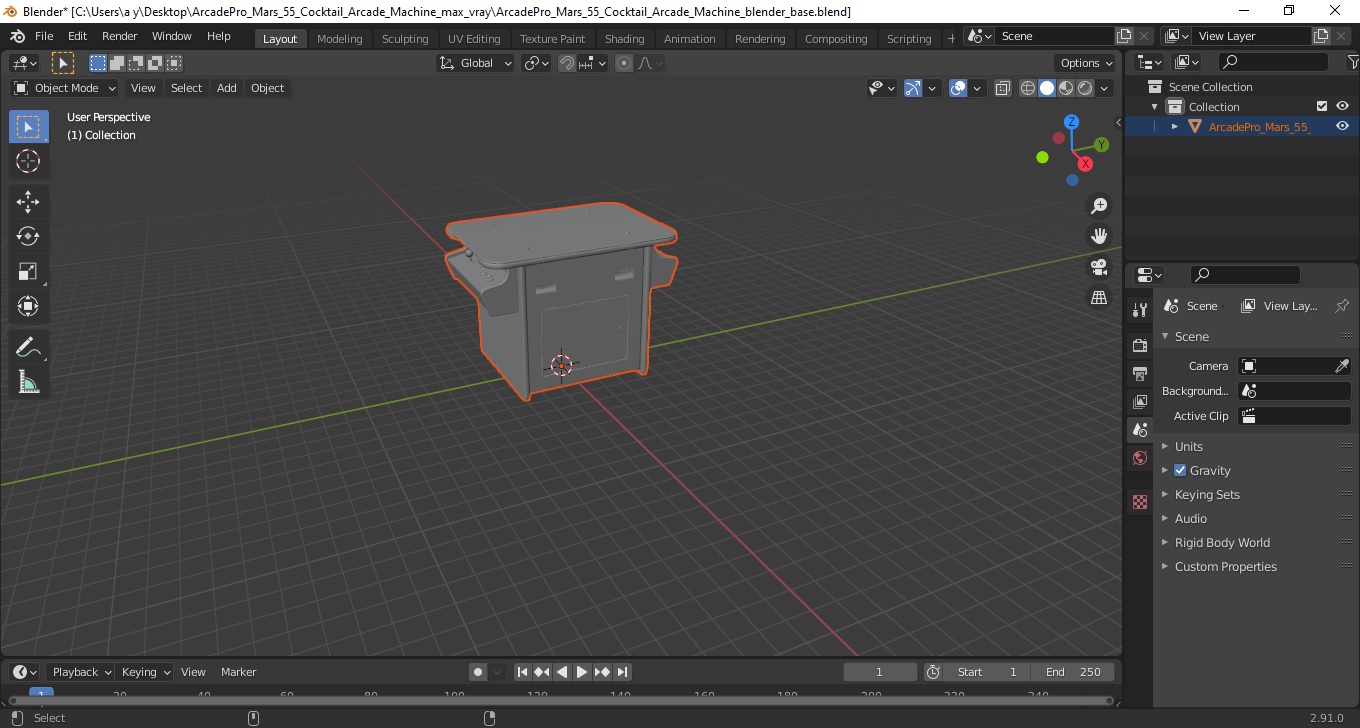Open the Render menu
The height and width of the screenshot is (728, 1360).
click(x=120, y=36)
